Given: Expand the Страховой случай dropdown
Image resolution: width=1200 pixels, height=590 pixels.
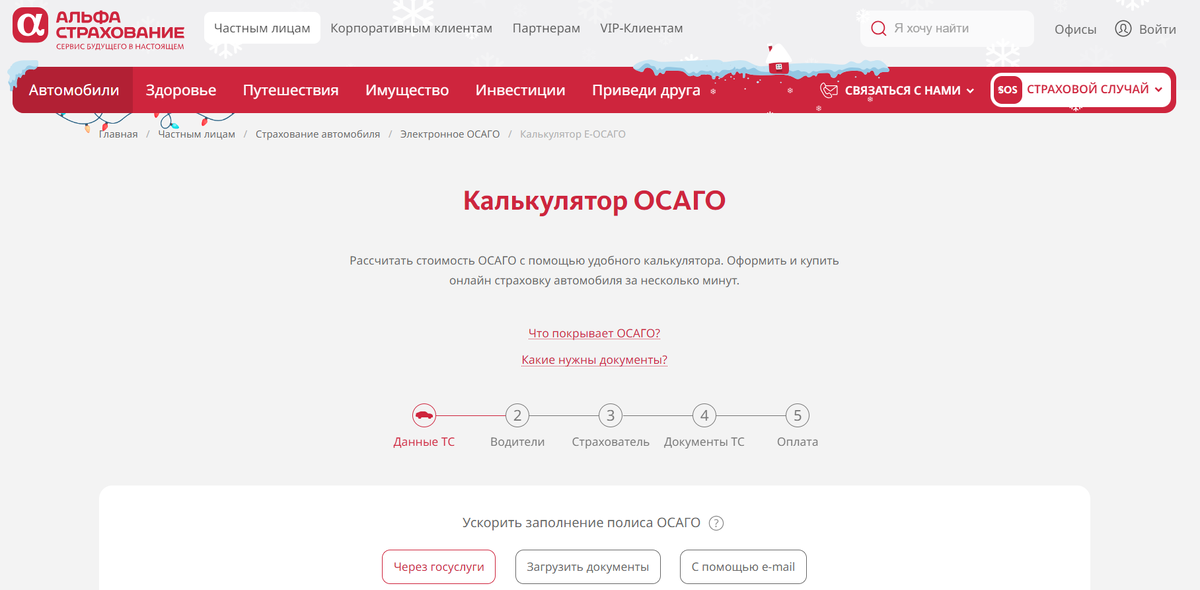Looking at the screenshot, I should tap(1081, 90).
